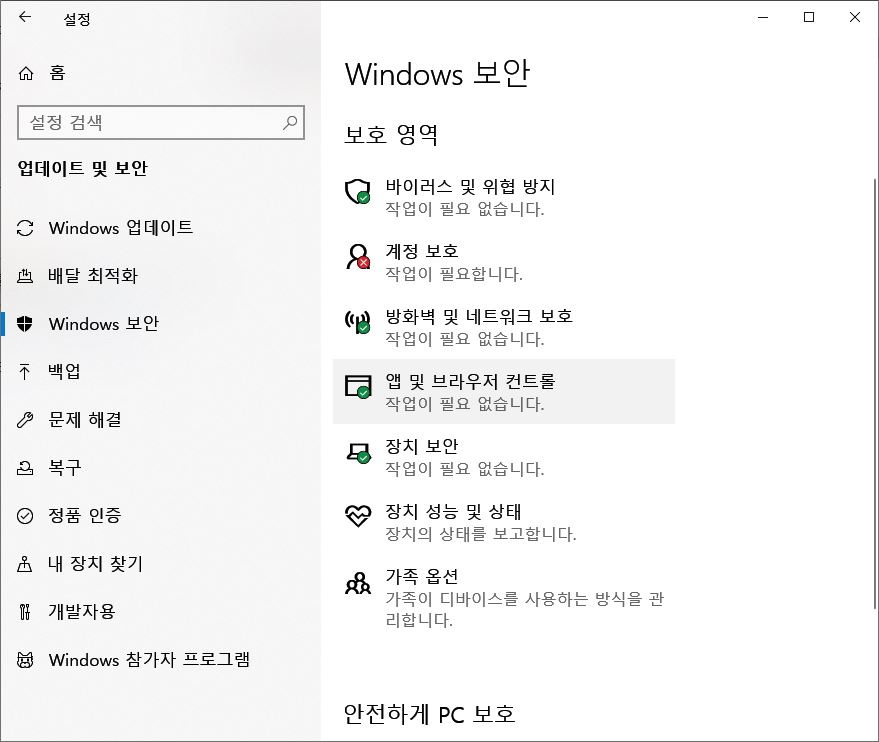Open 장치 보안 protection area

click(503, 457)
